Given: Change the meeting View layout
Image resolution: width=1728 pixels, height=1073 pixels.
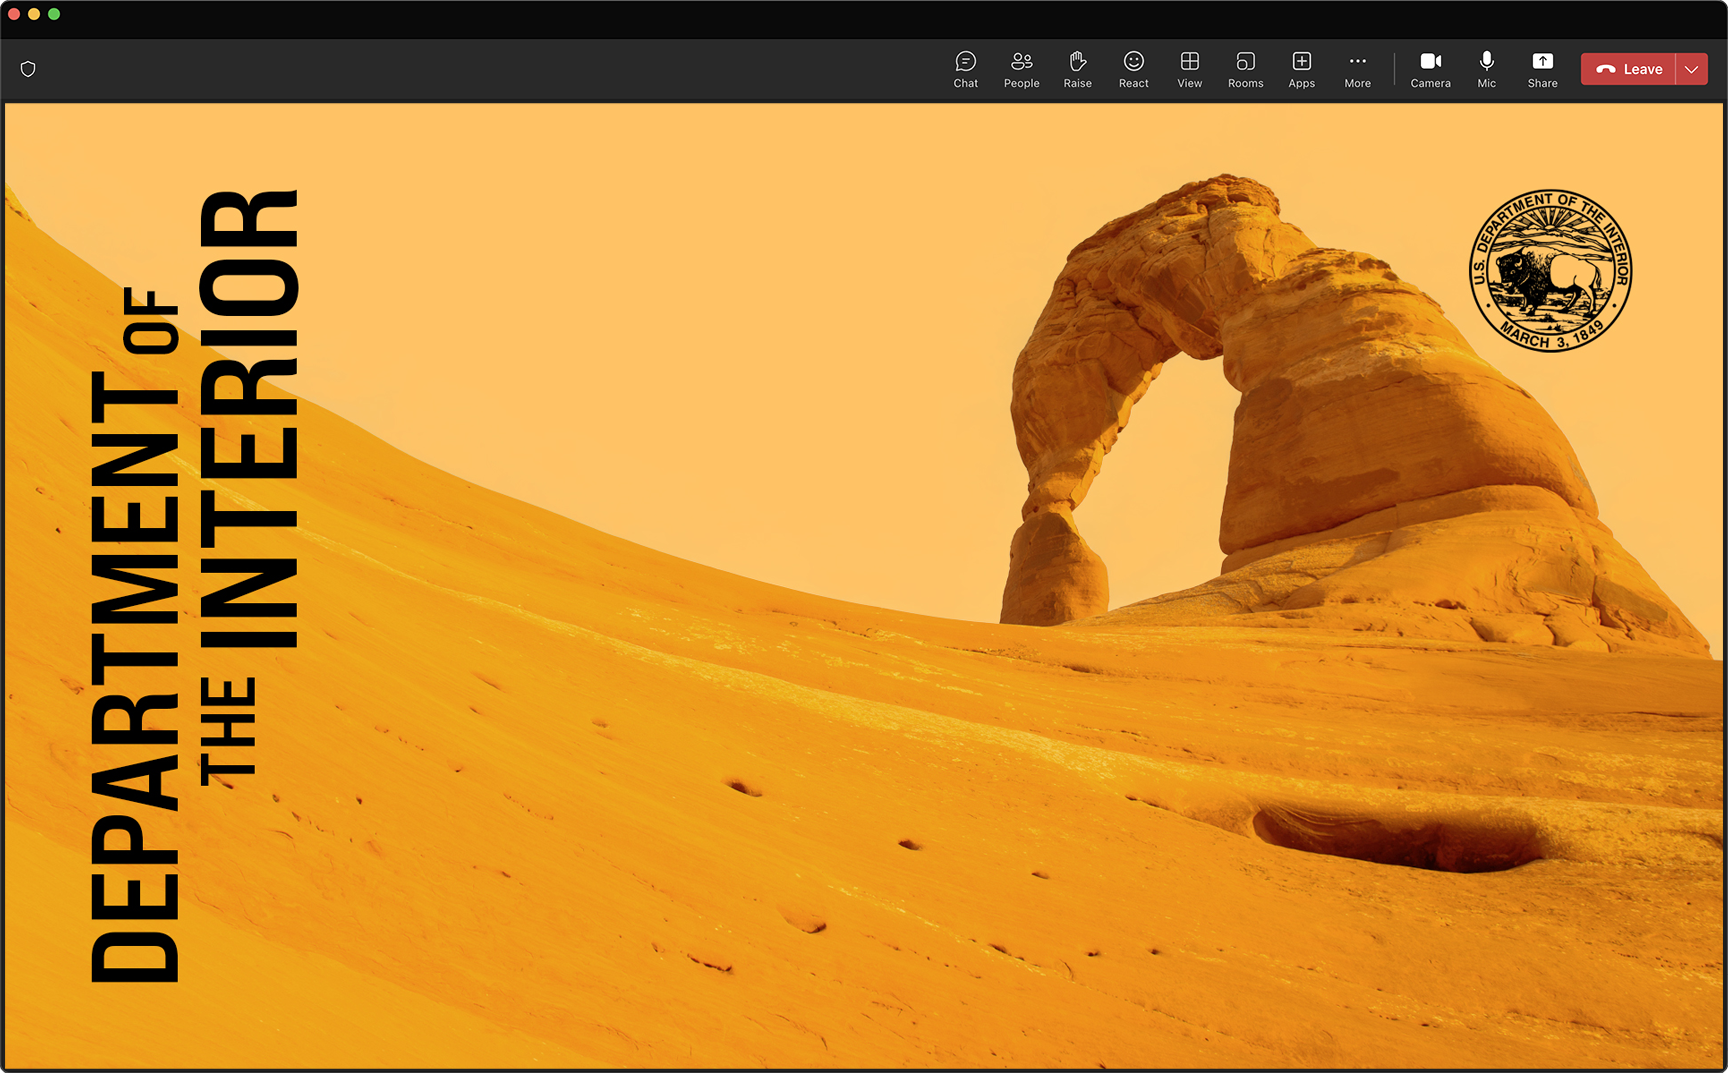Looking at the screenshot, I should pyautogui.click(x=1189, y=69).
